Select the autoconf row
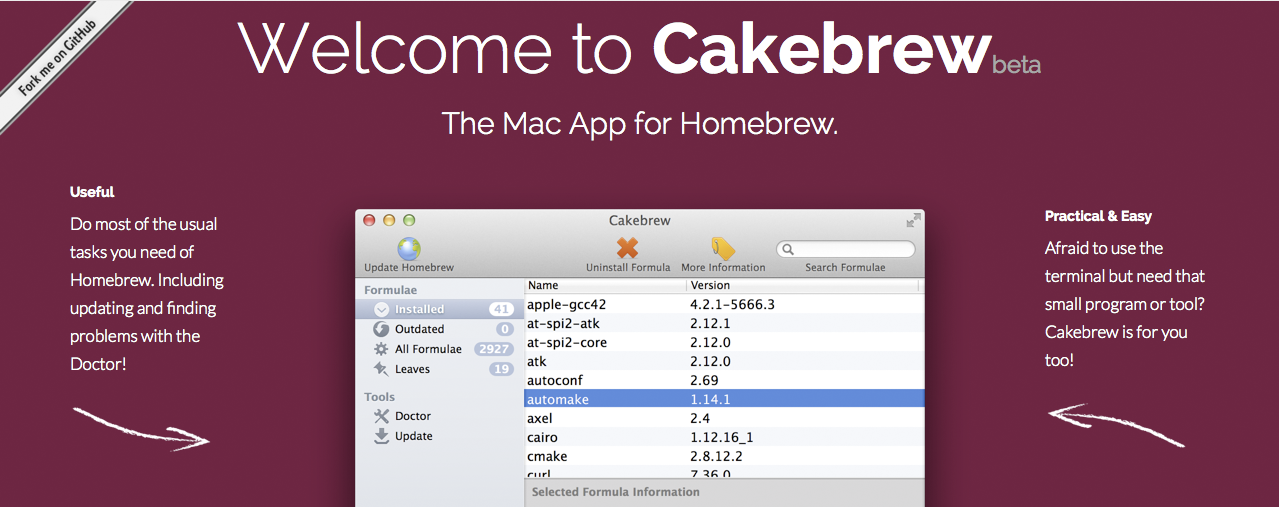Image resolution: width=1279 pixels, height=507 pixels. [x=725, y=380]
